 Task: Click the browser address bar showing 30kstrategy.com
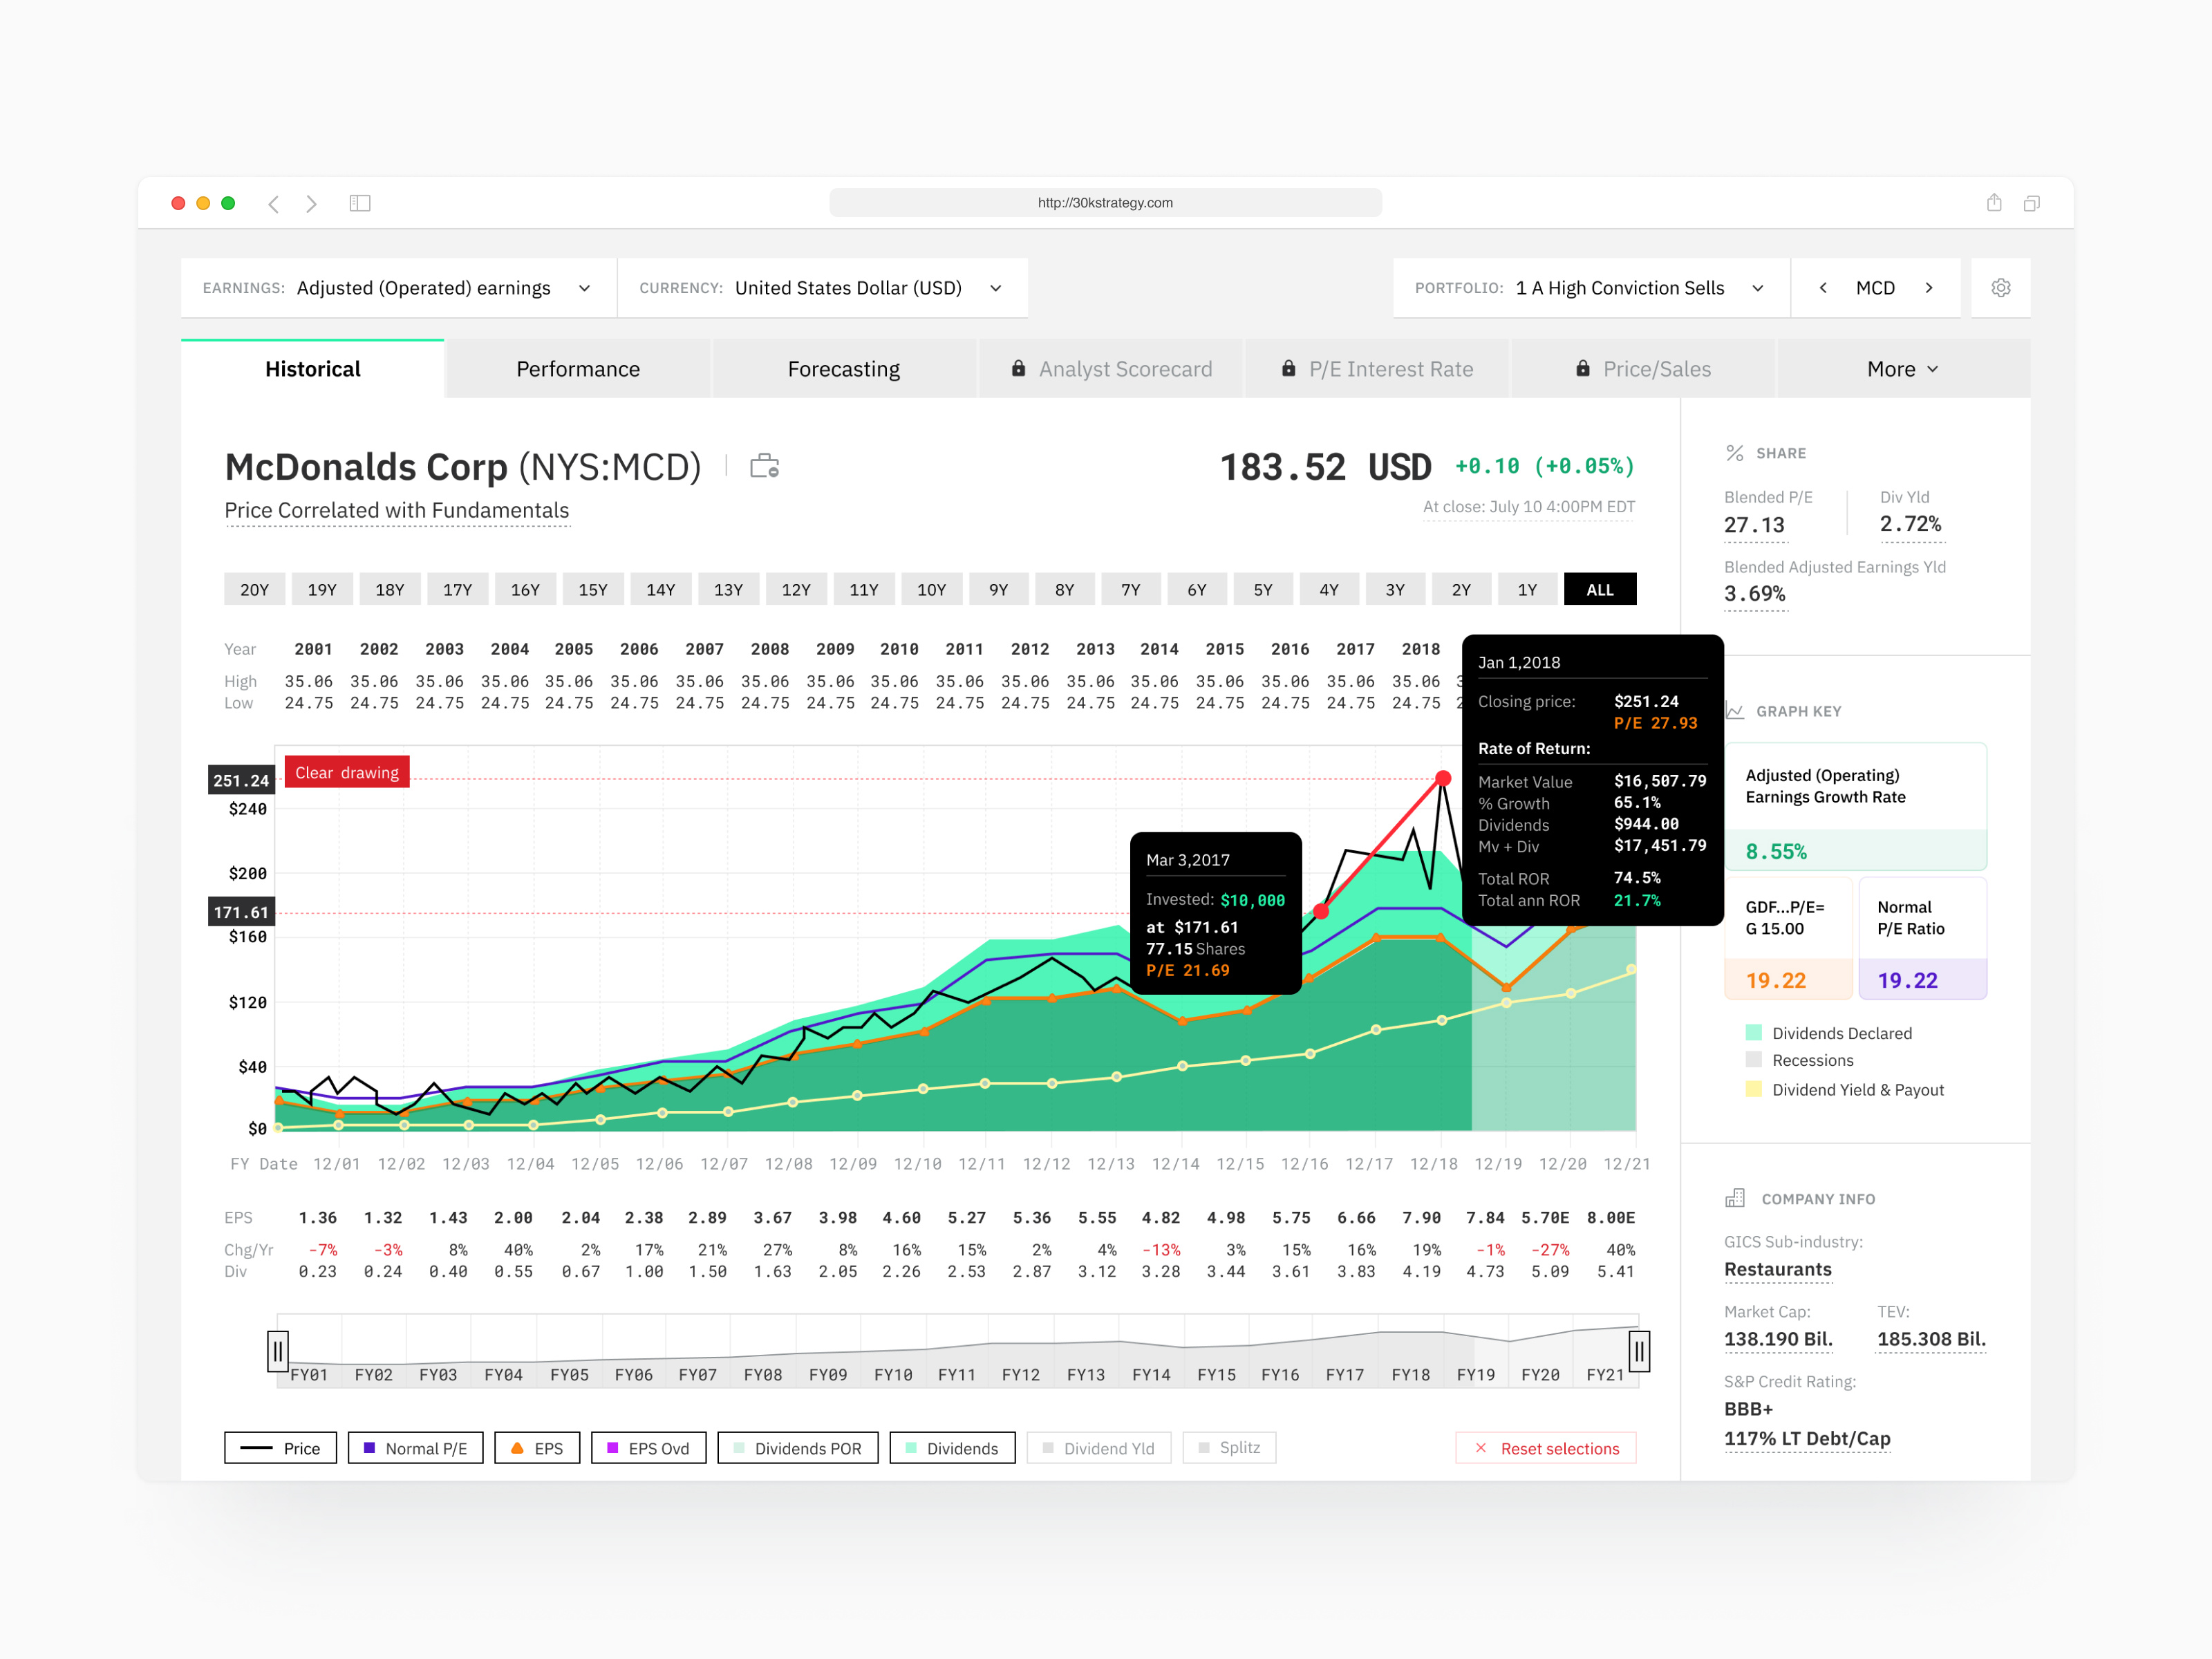(1105, 202)
